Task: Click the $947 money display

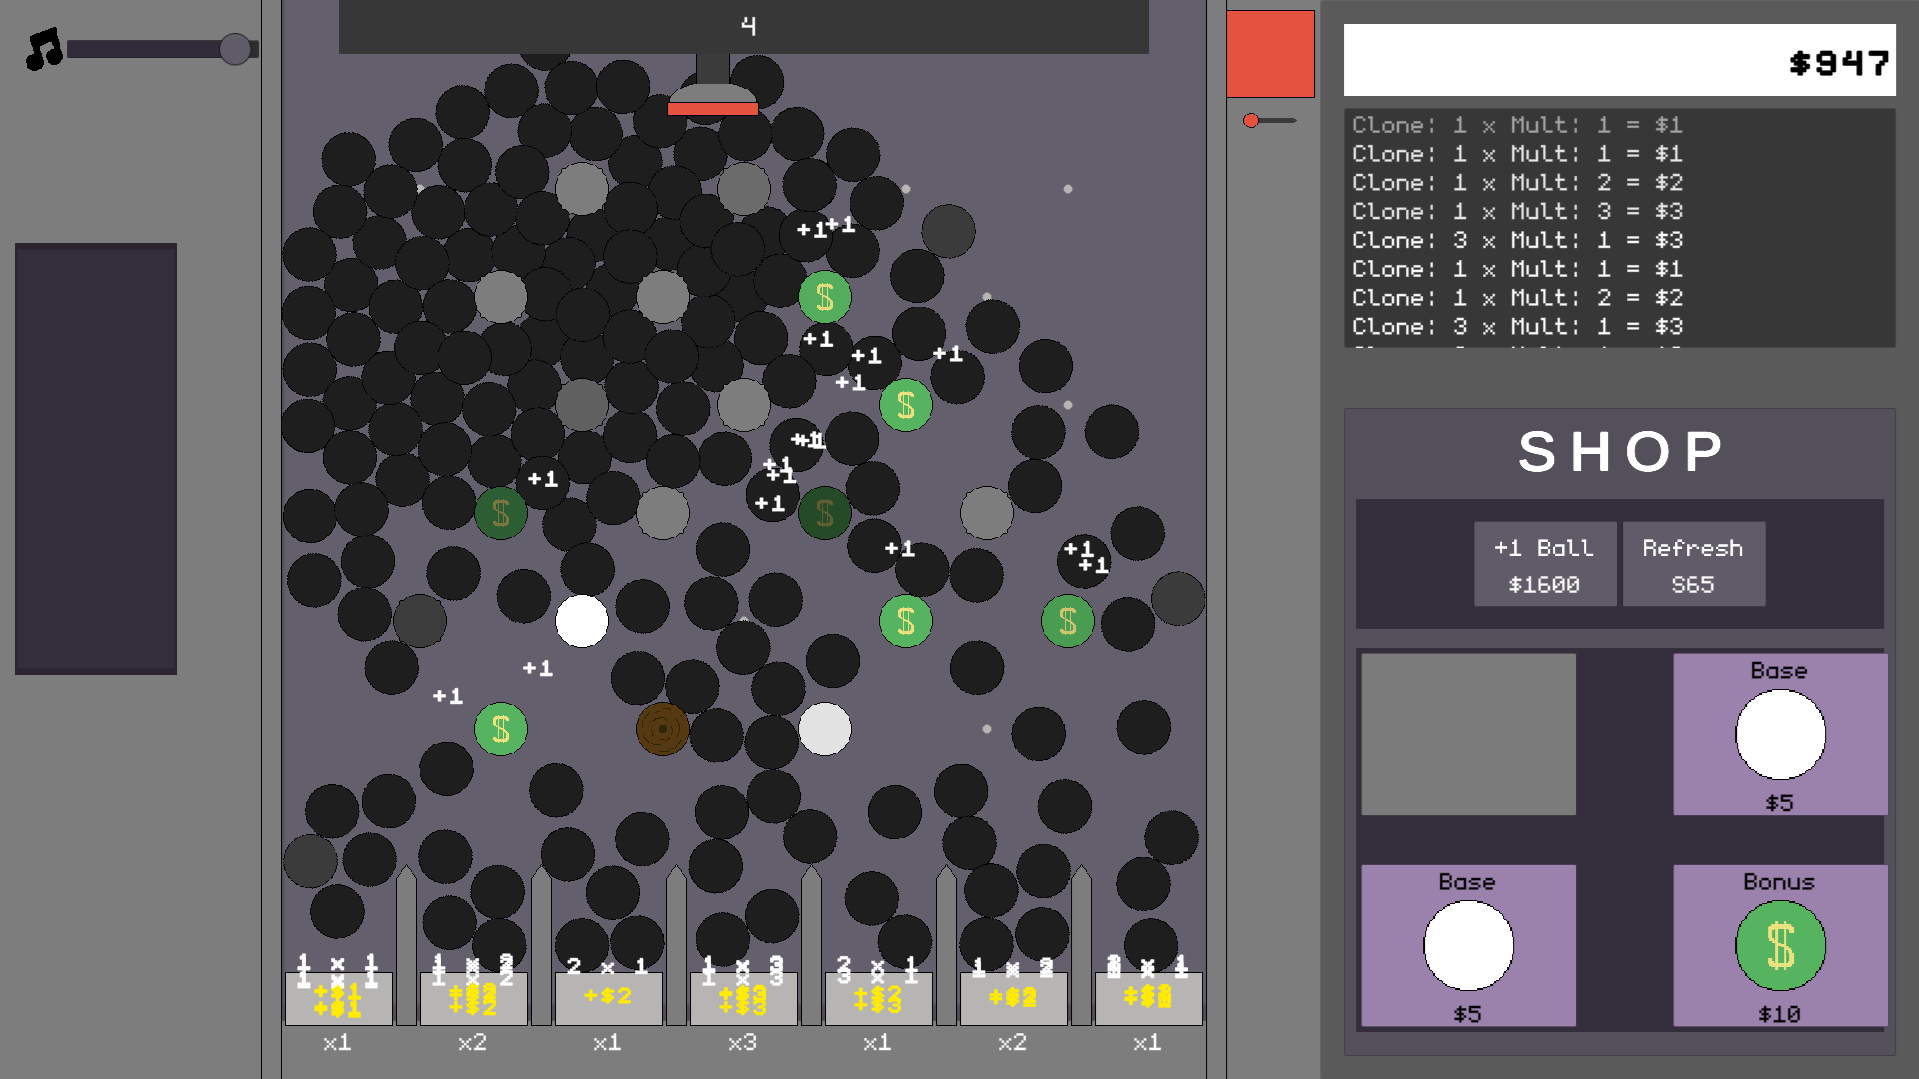Action: [x=1619, y=60]
